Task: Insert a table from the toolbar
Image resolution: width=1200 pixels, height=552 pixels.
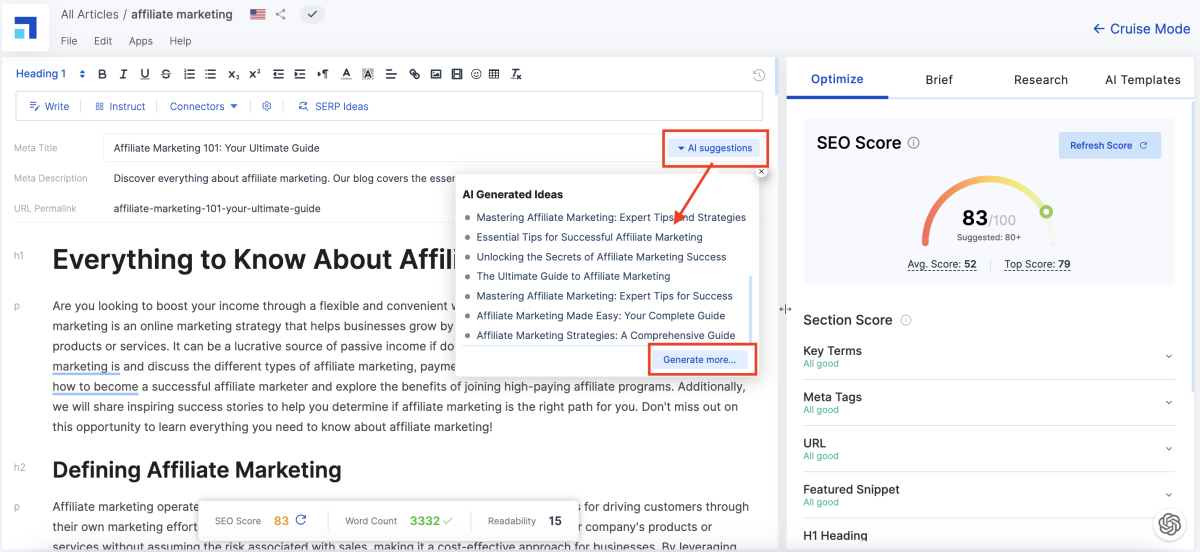Action: click(x=494, y=74)
